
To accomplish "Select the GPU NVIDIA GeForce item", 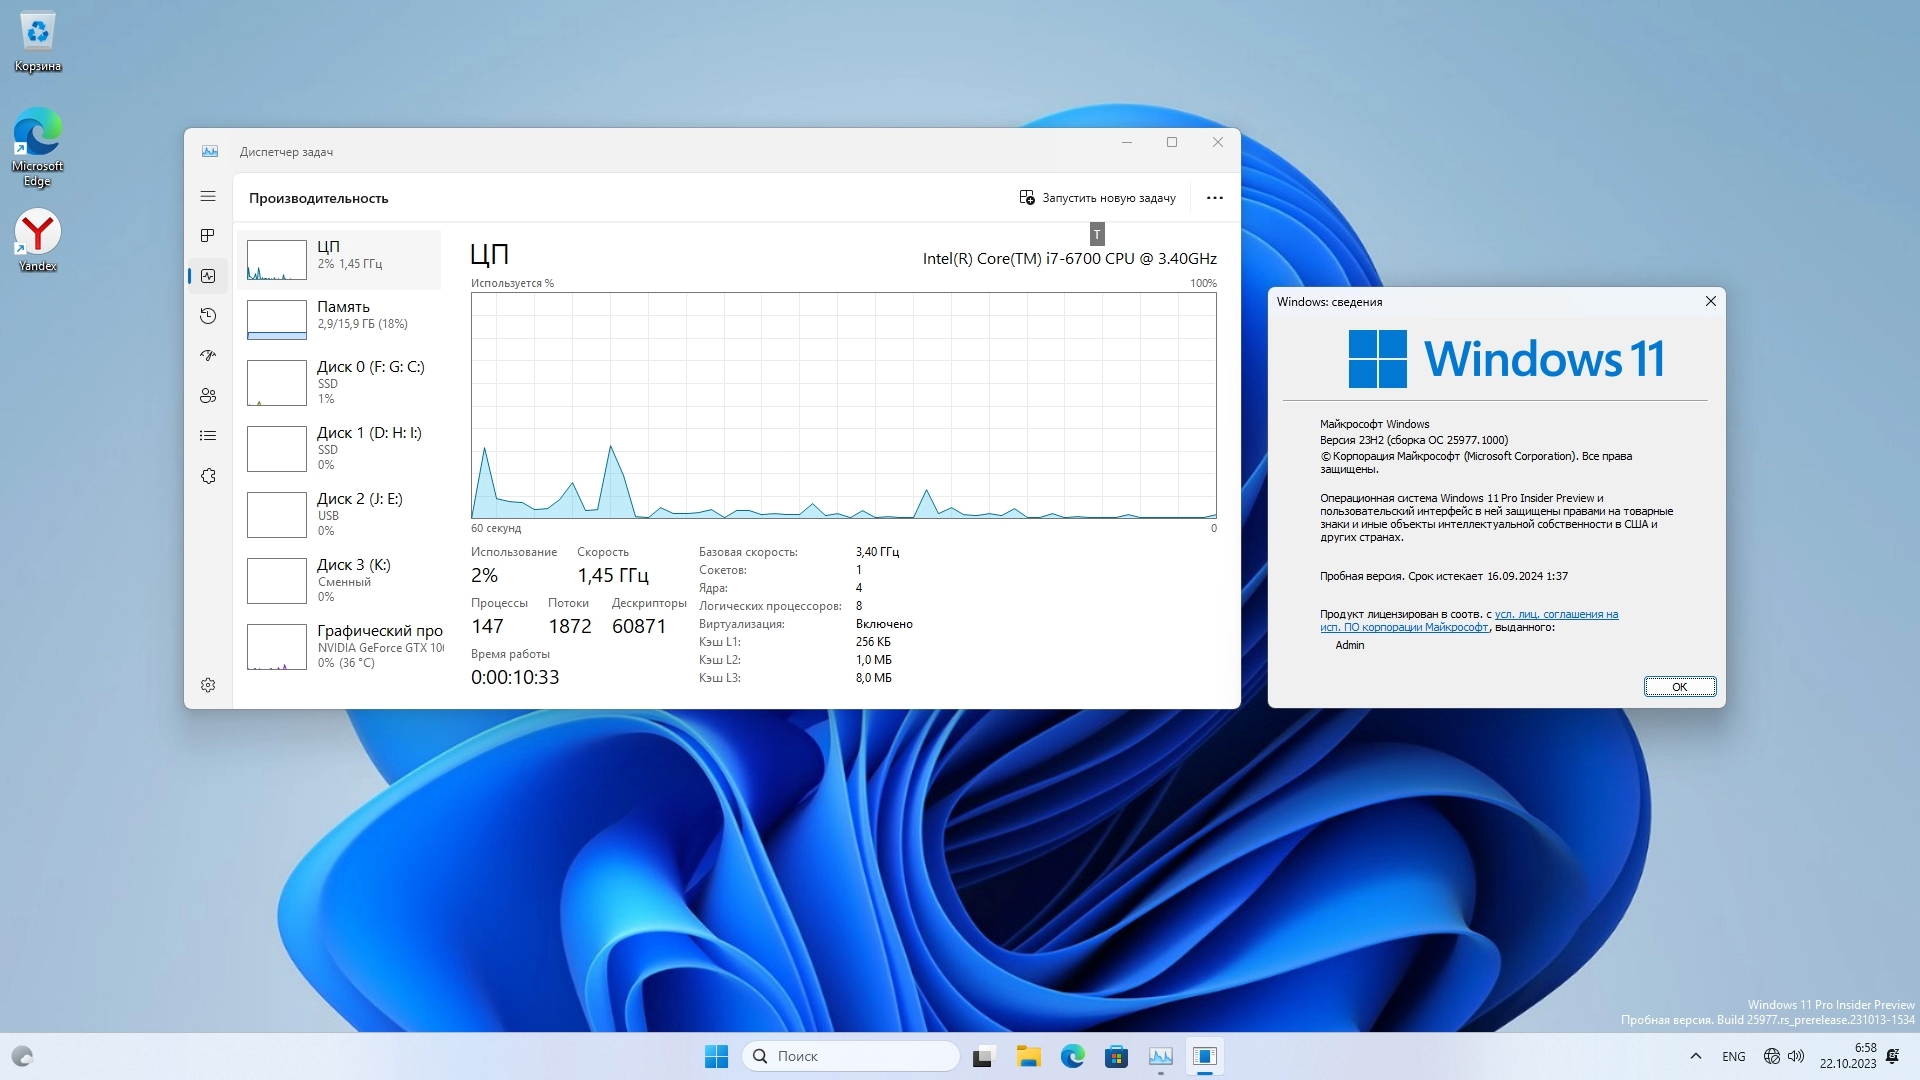I will (x=340, y=646).
